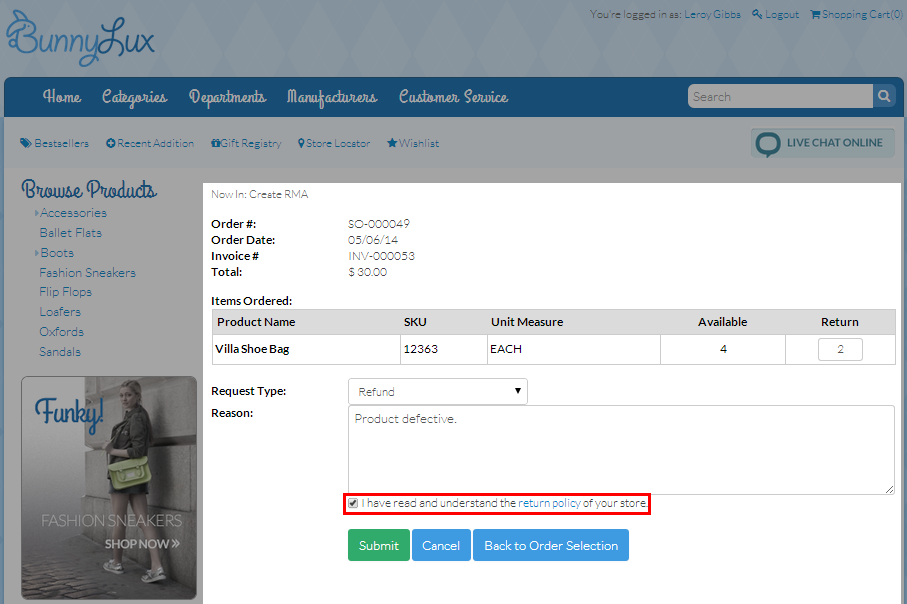Open Recent Addition plus icon link
The height and width of the screenshot is (604, 907).
[111, 144]
